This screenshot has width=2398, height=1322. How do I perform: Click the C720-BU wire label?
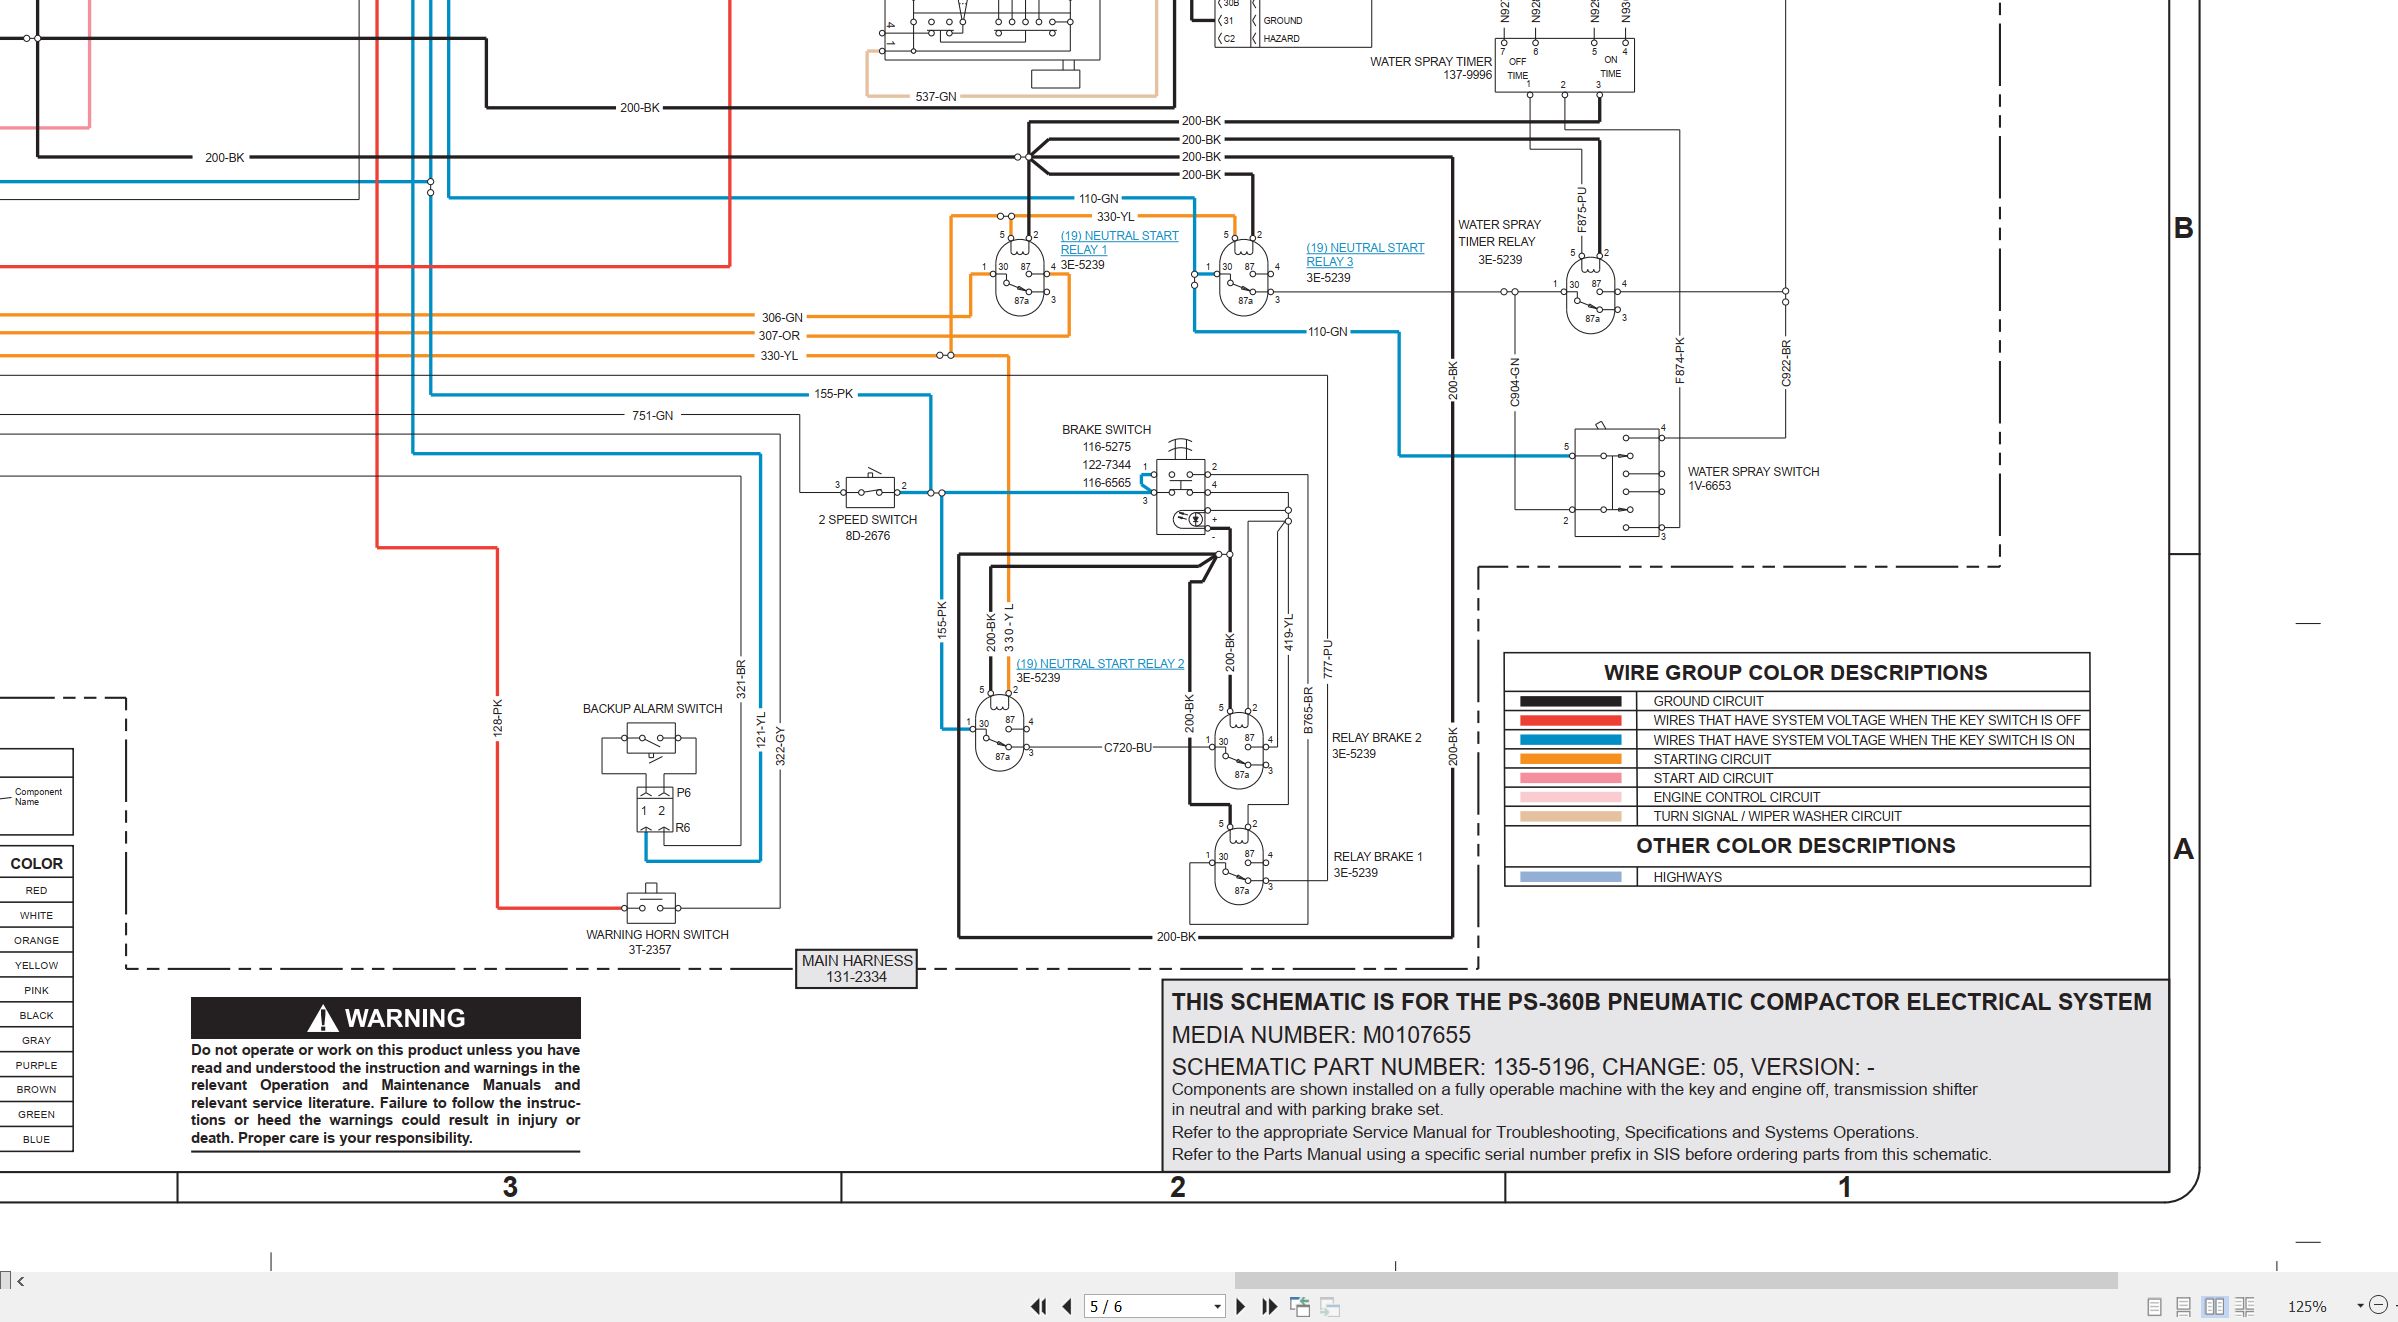[x=1128, y=747]
